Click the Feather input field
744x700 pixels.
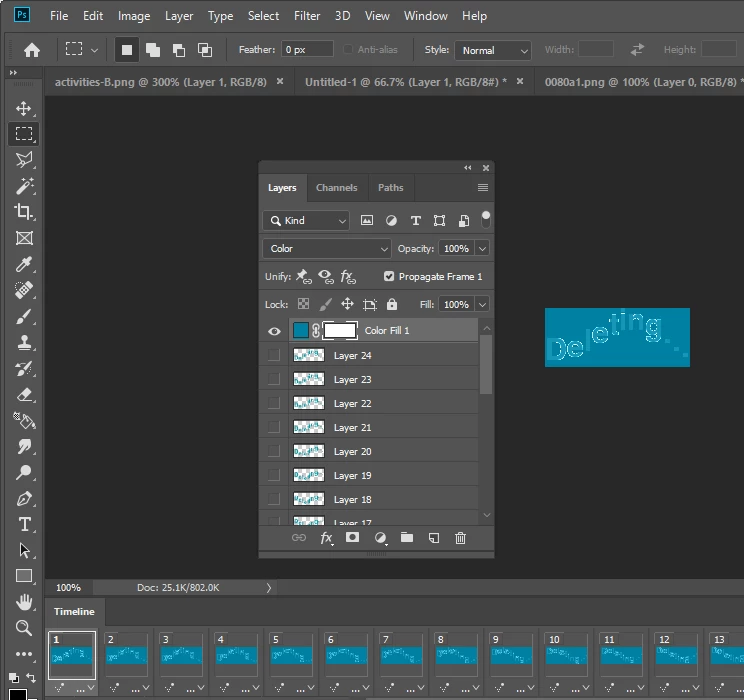point(307,49)
